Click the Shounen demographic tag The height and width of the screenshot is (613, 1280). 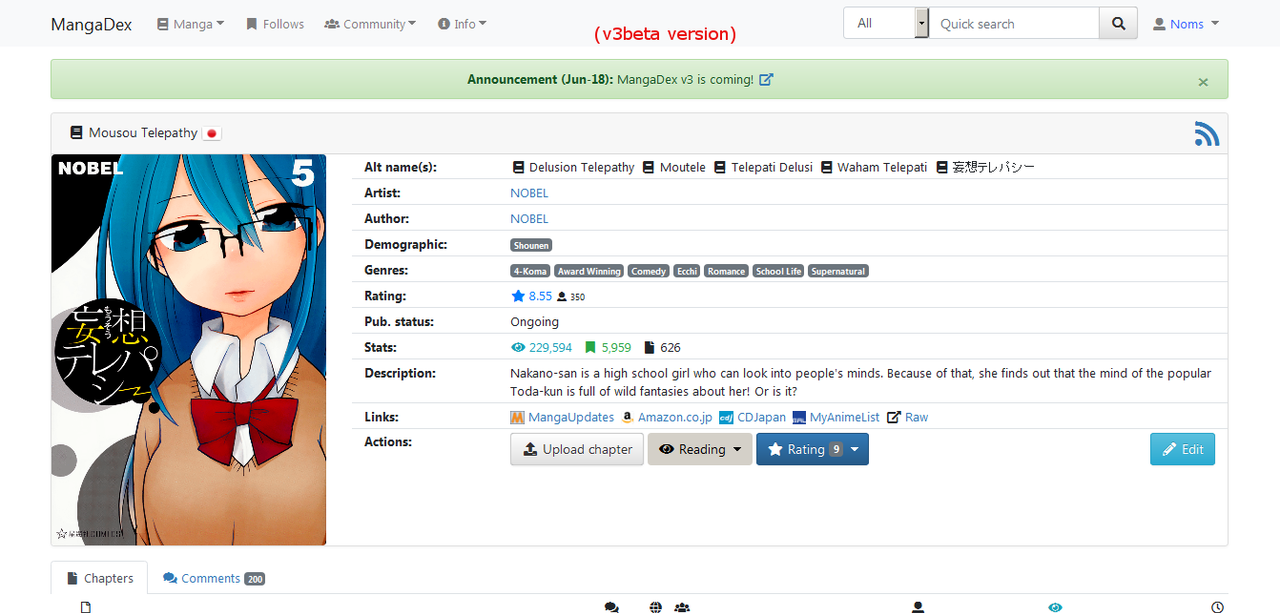tap(531, 245)
